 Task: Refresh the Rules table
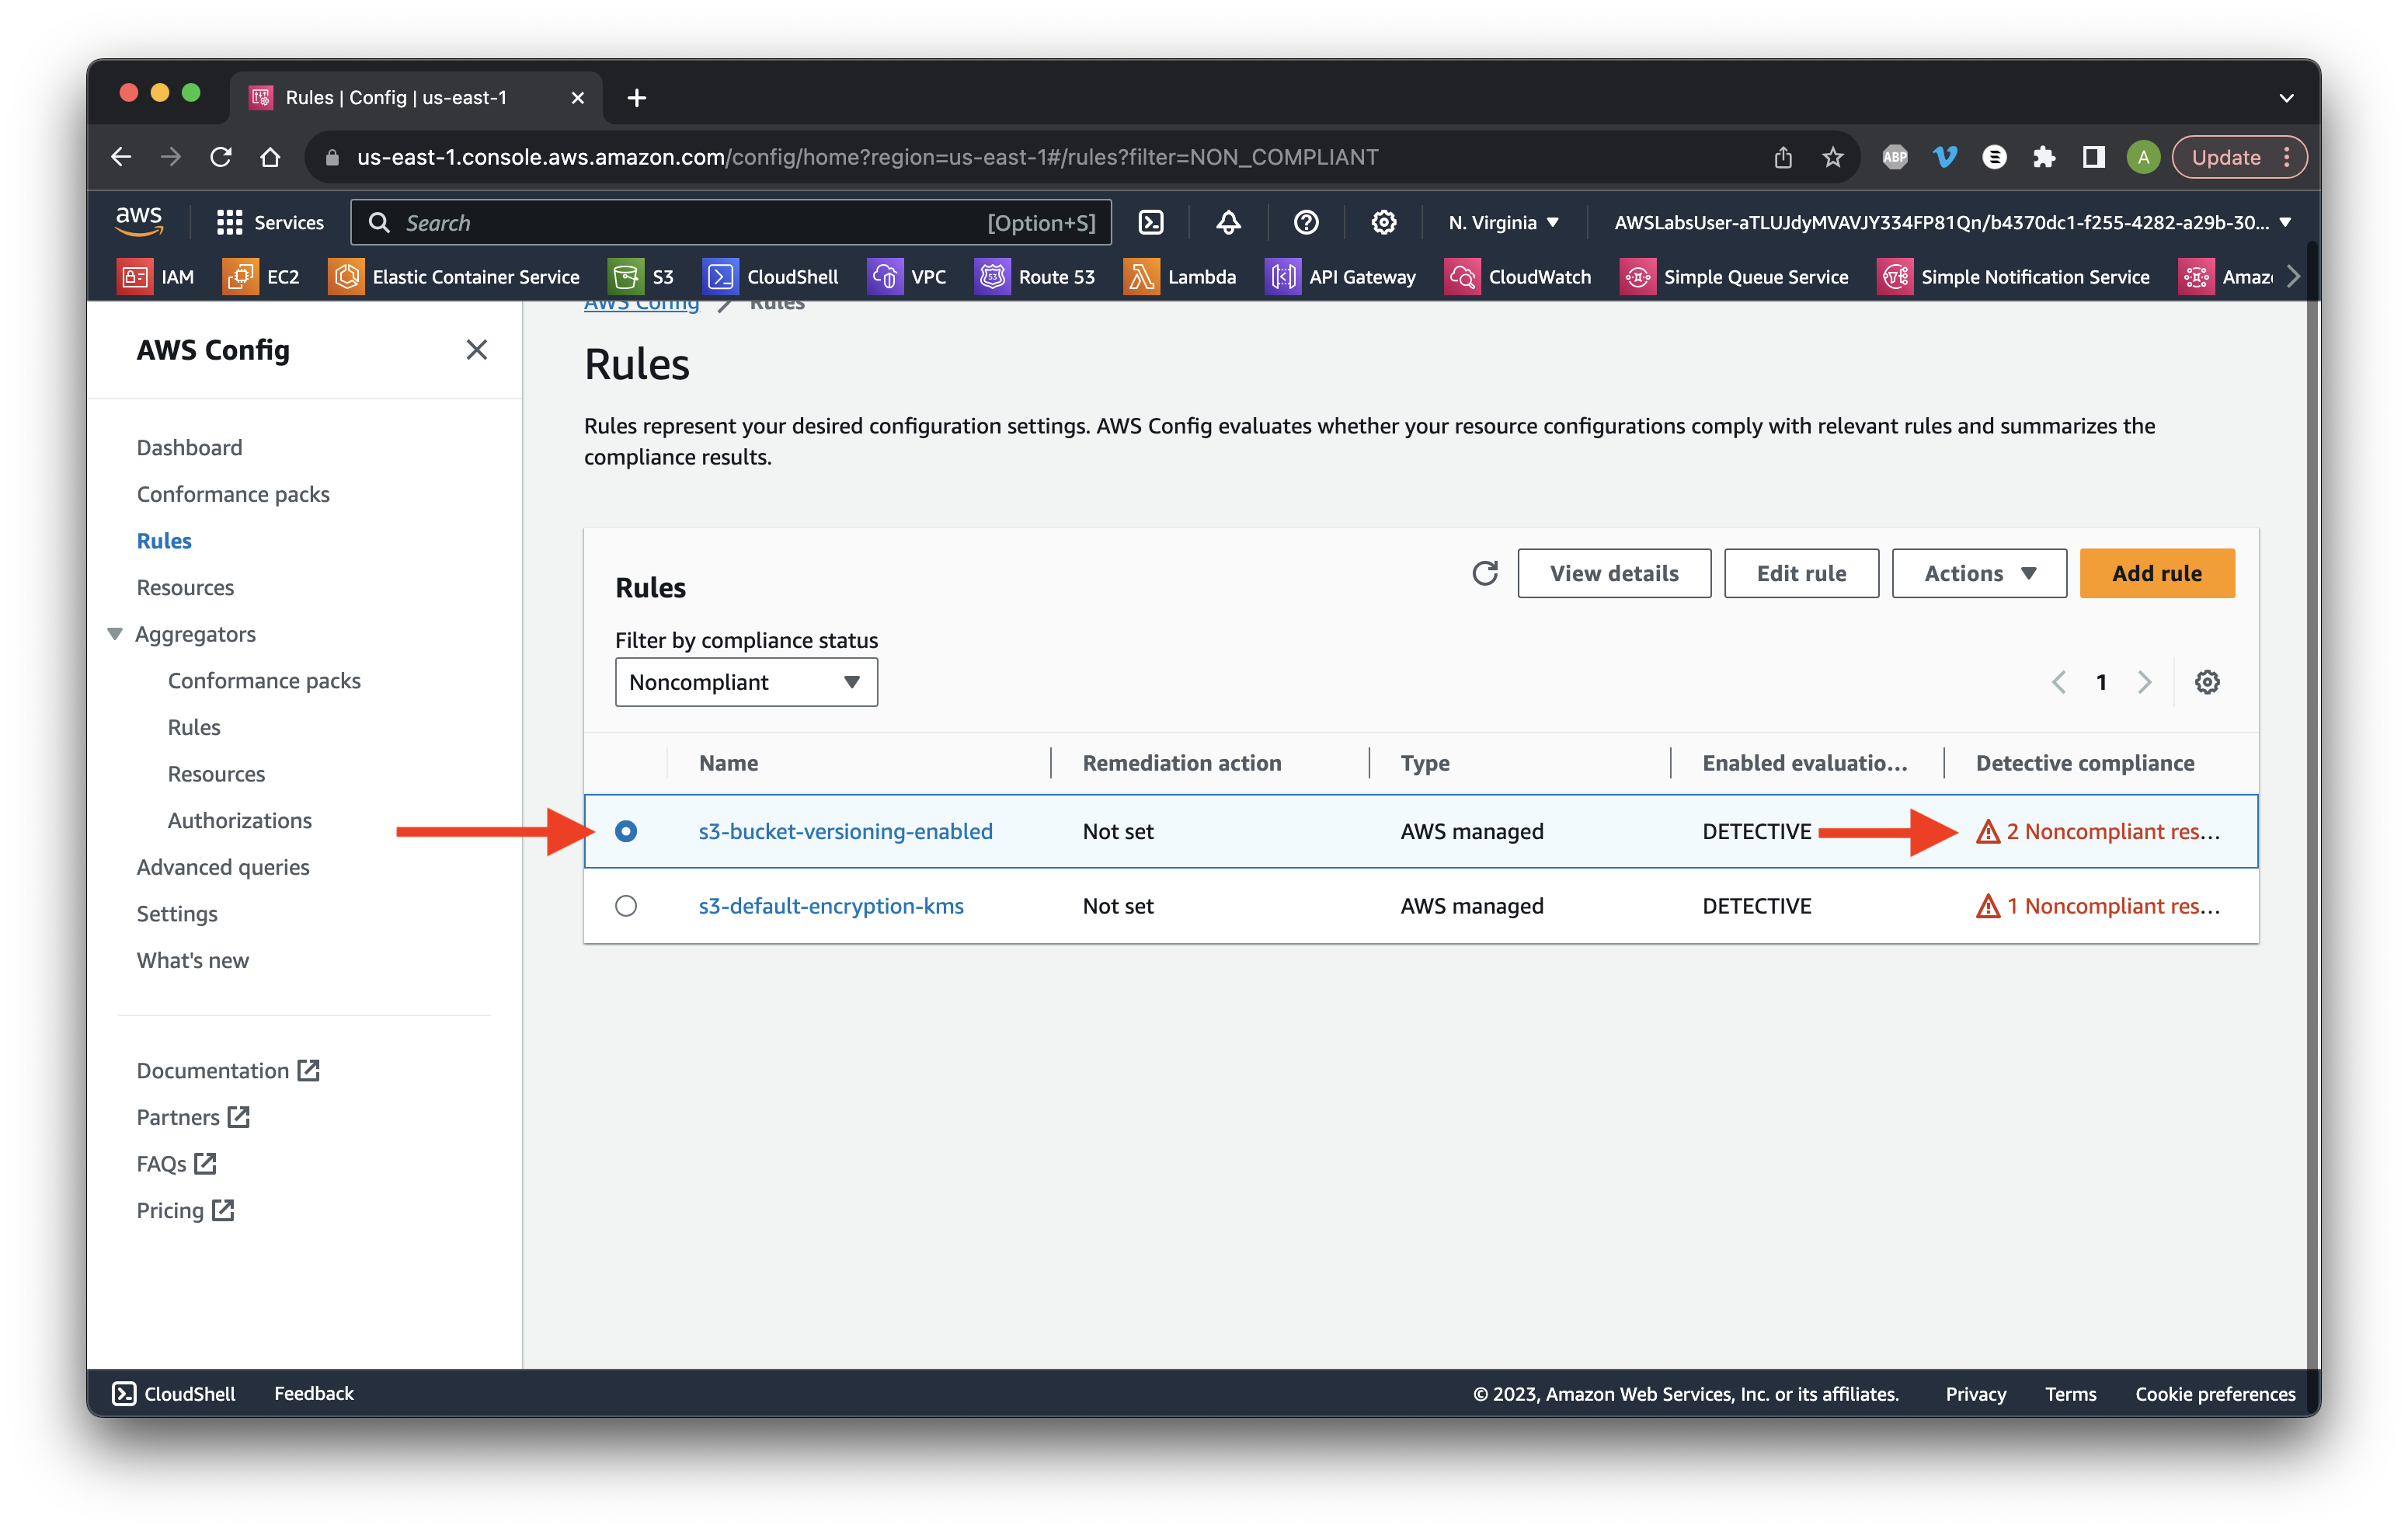coord(1485,573)
